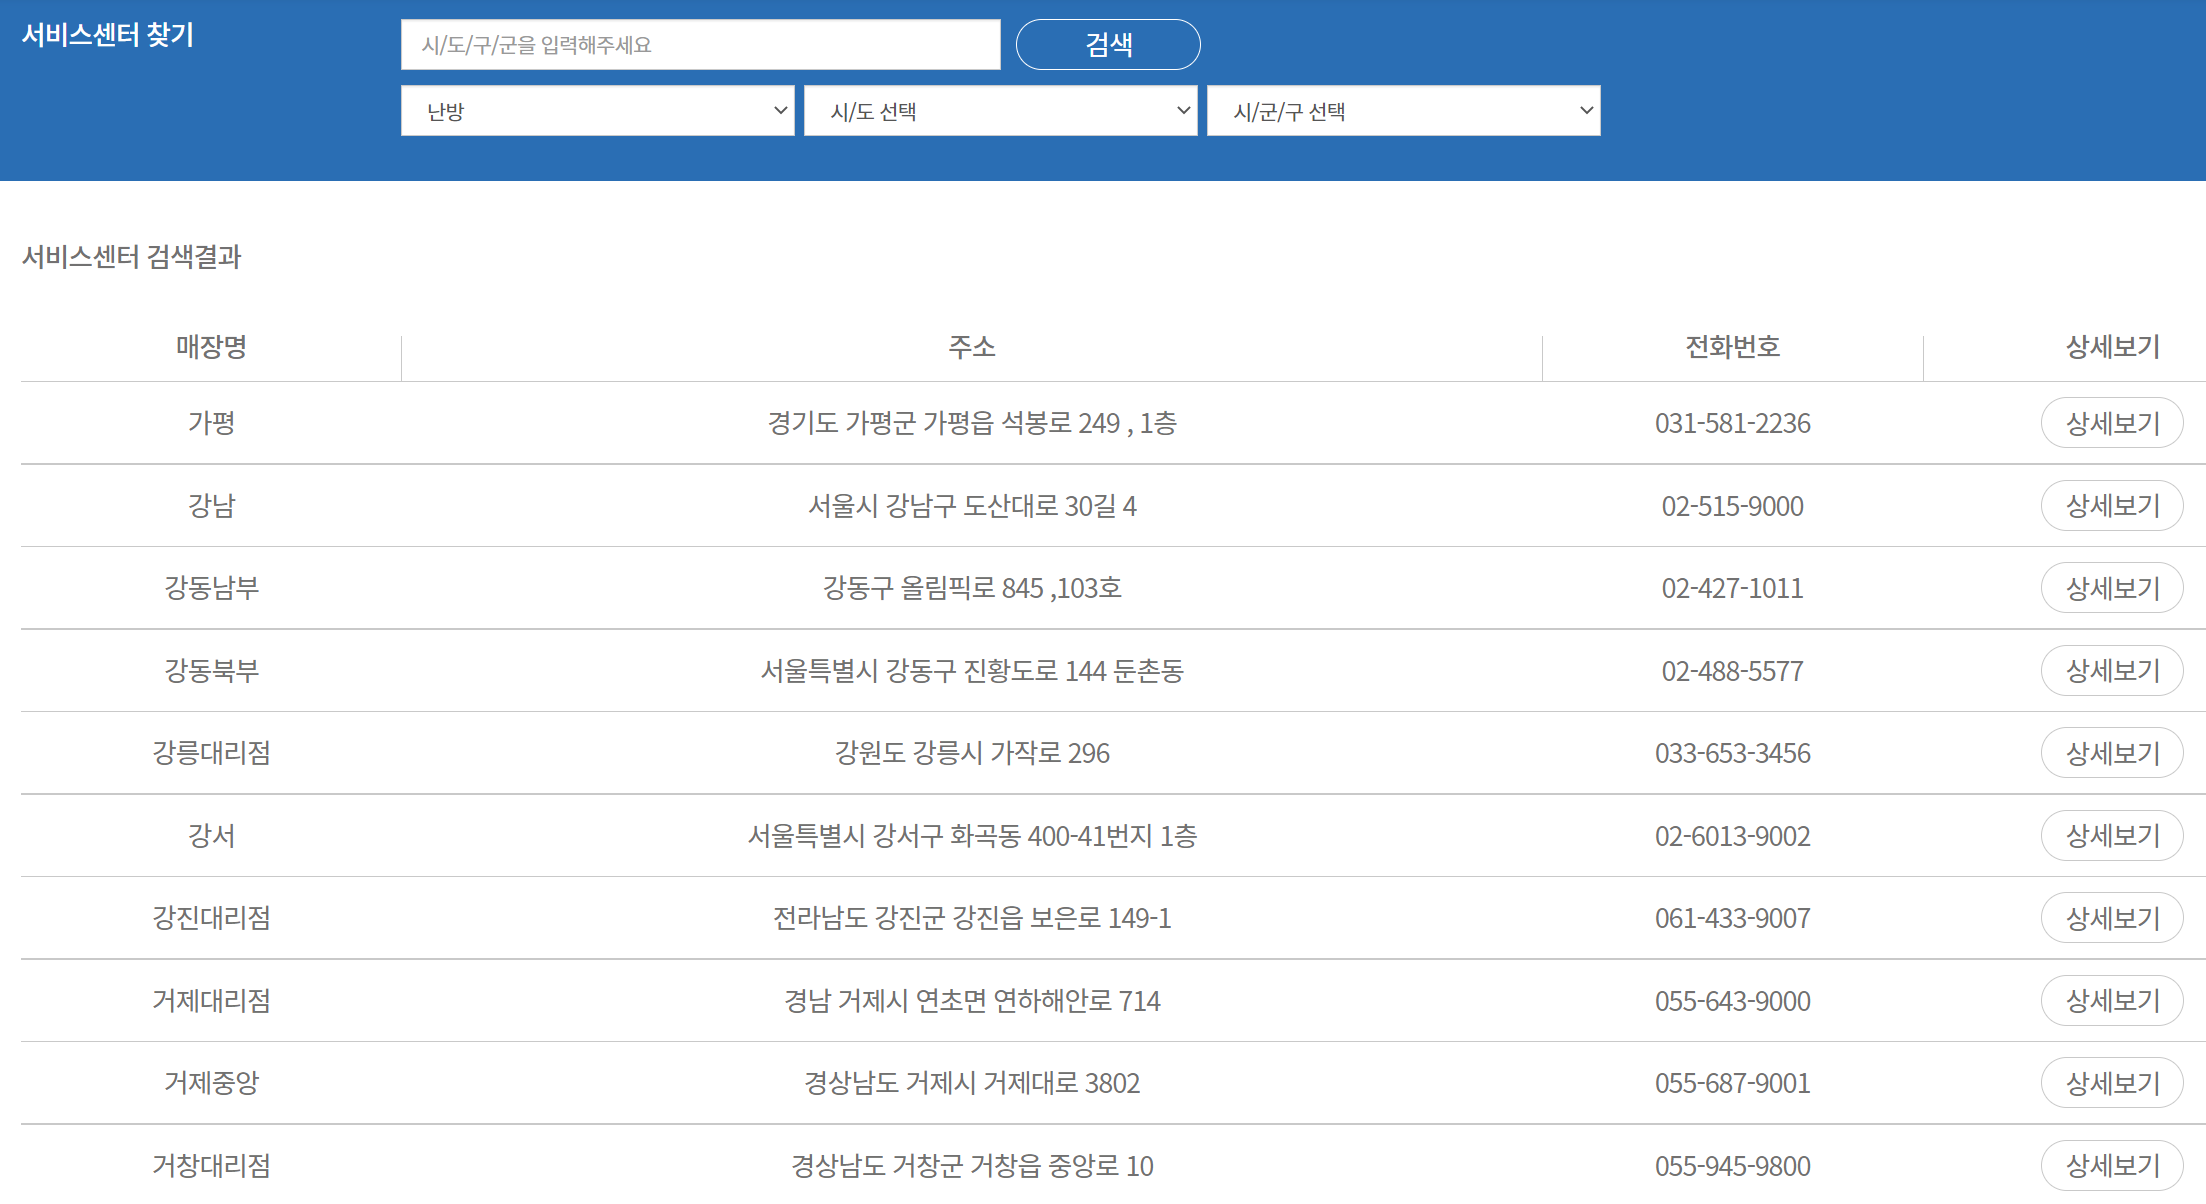Click 상세보기 for 거제중앙

tap(2111, 1083)
